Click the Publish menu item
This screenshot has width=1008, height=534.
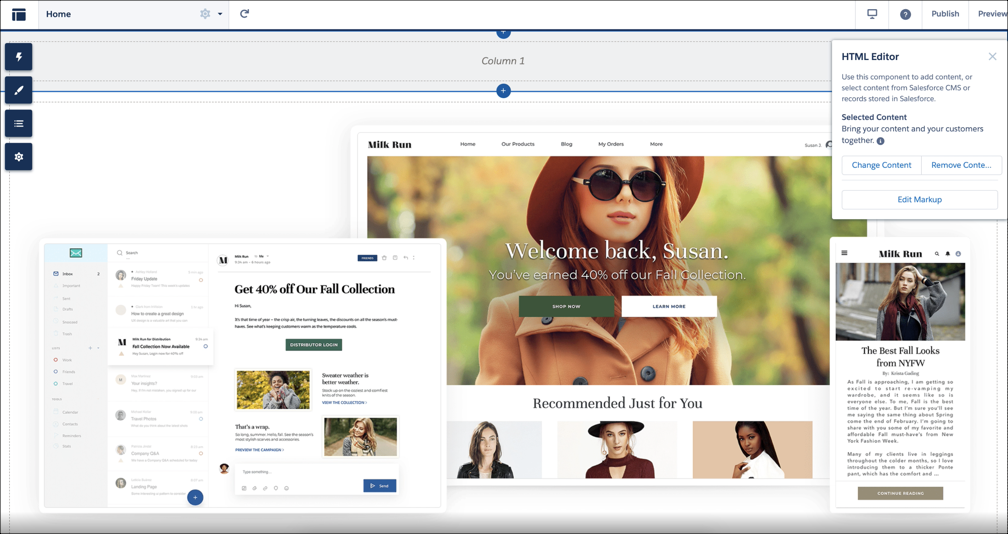(944, 14)
